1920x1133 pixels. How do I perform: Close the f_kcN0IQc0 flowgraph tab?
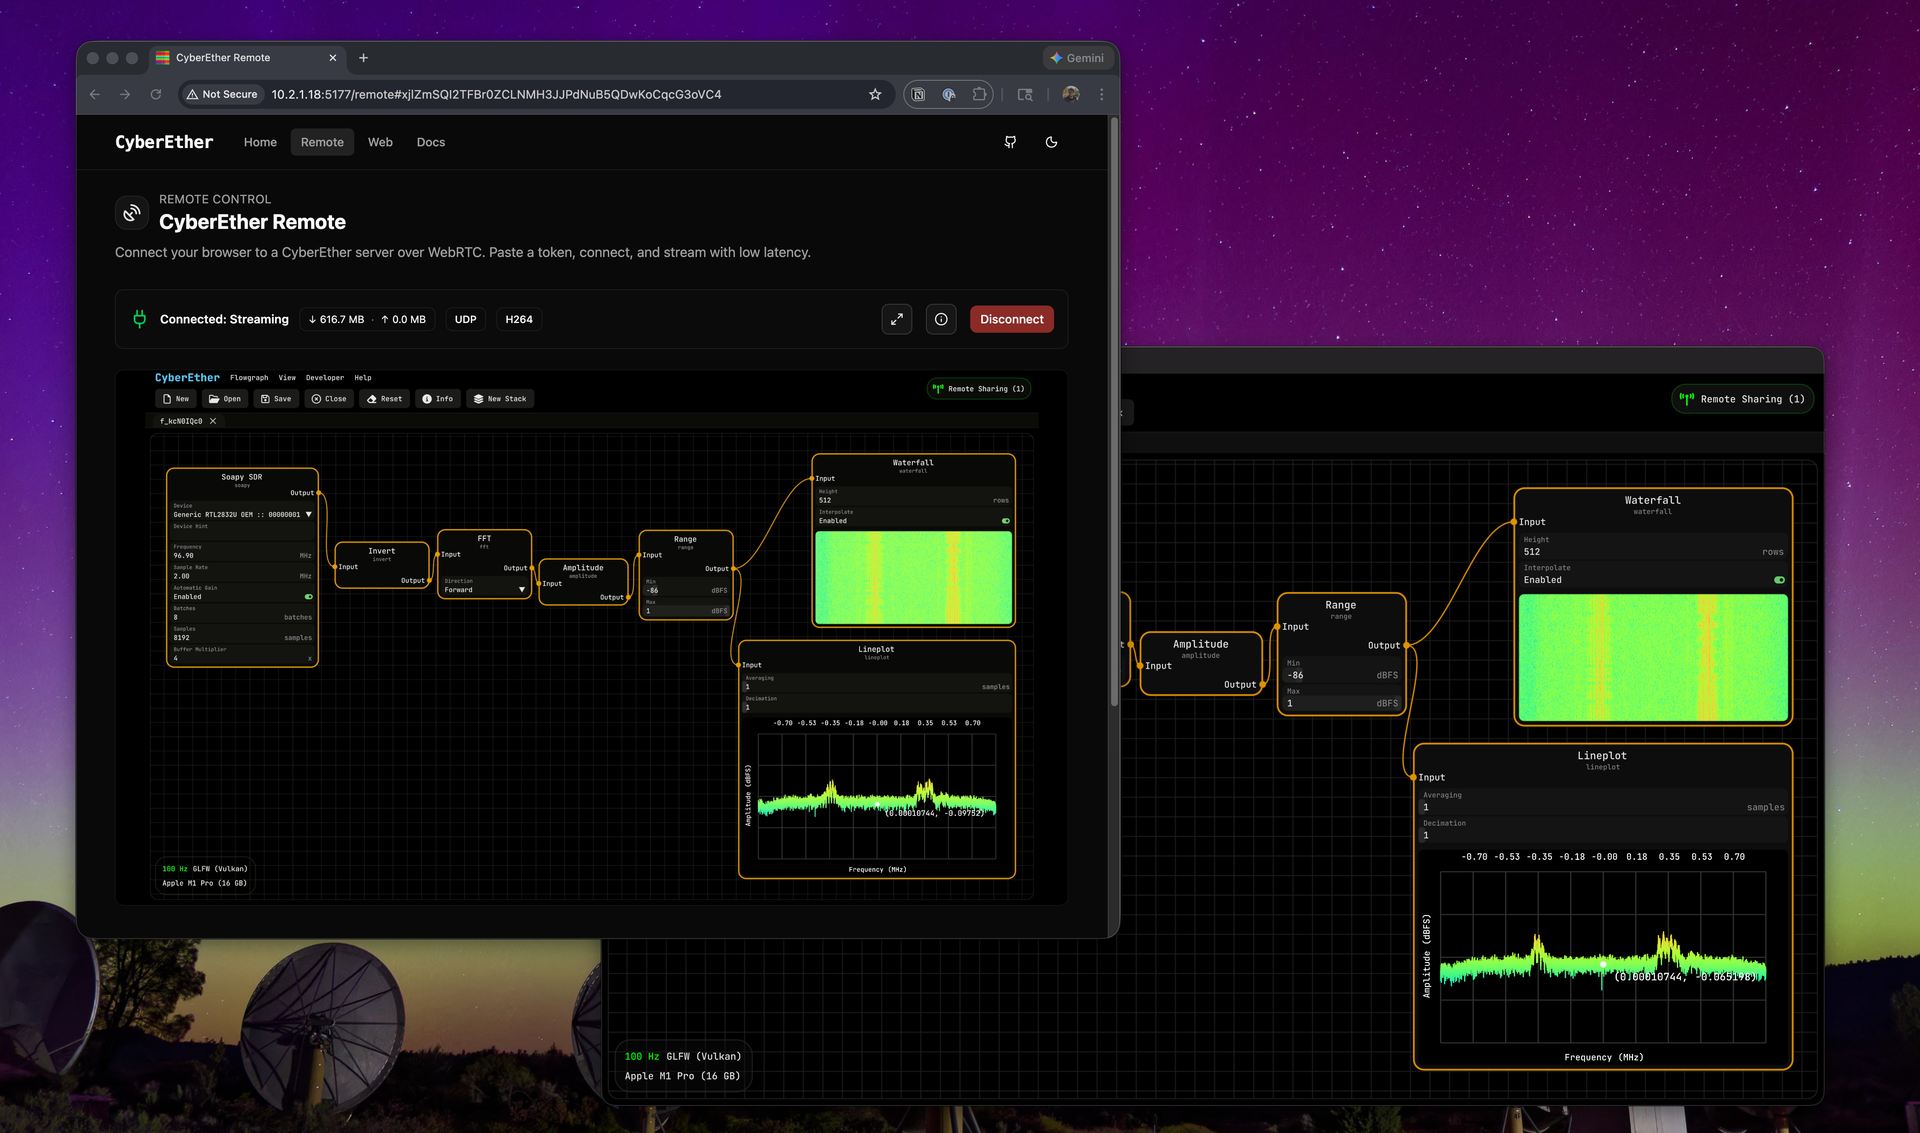pyautogui.click(x=213, y=421)
